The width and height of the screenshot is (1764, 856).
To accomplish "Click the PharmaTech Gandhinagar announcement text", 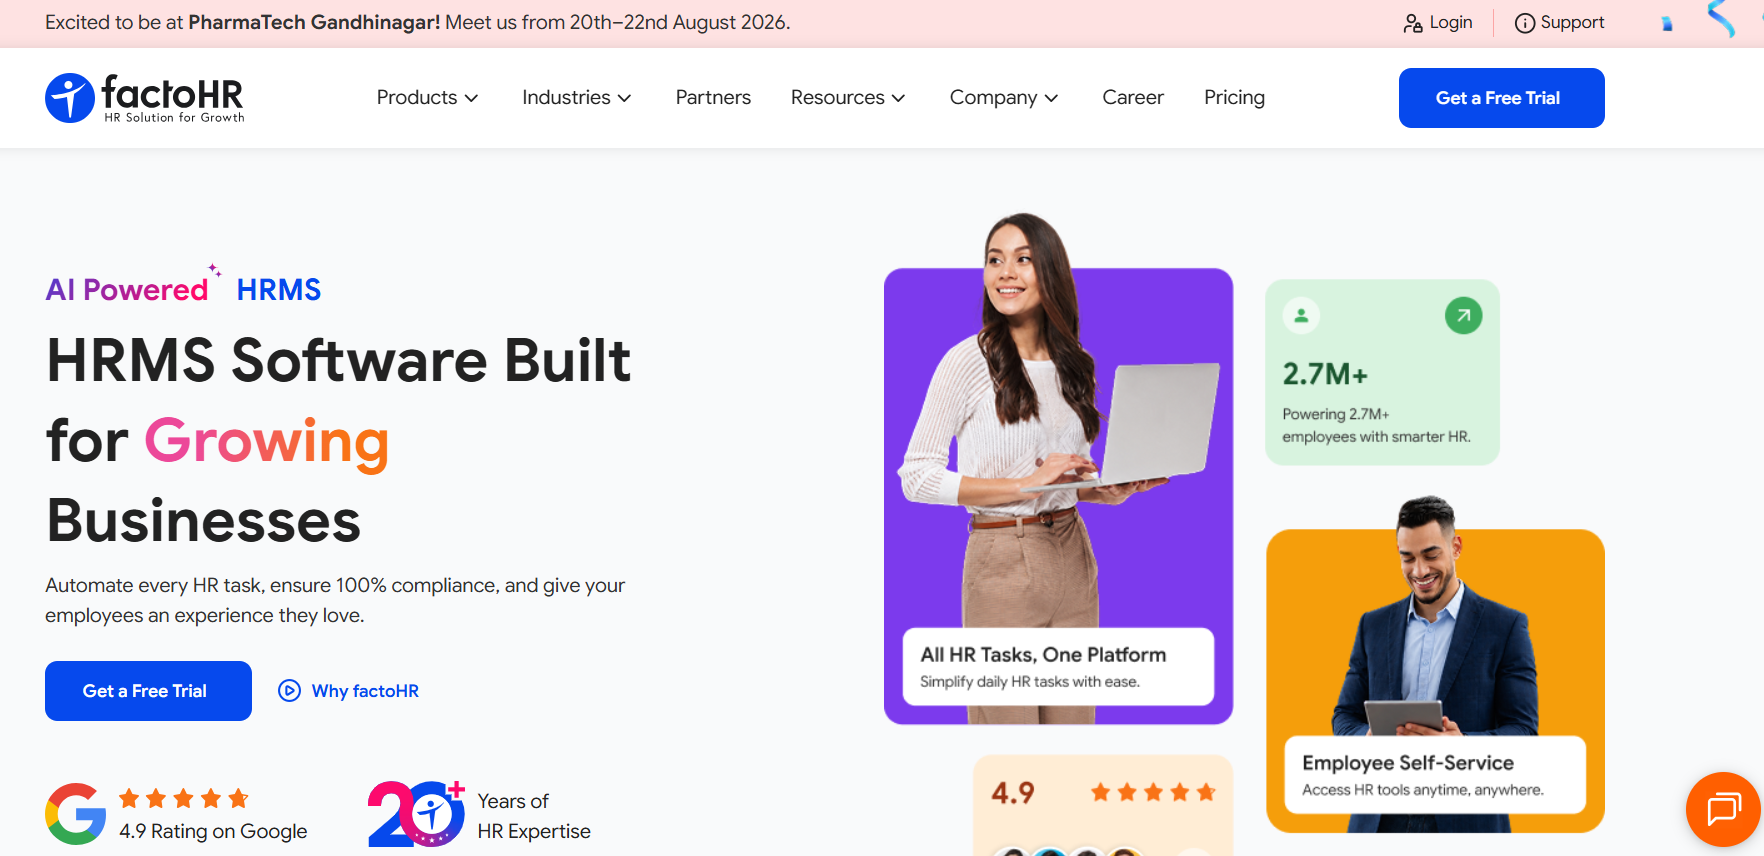I will [417, 23].
